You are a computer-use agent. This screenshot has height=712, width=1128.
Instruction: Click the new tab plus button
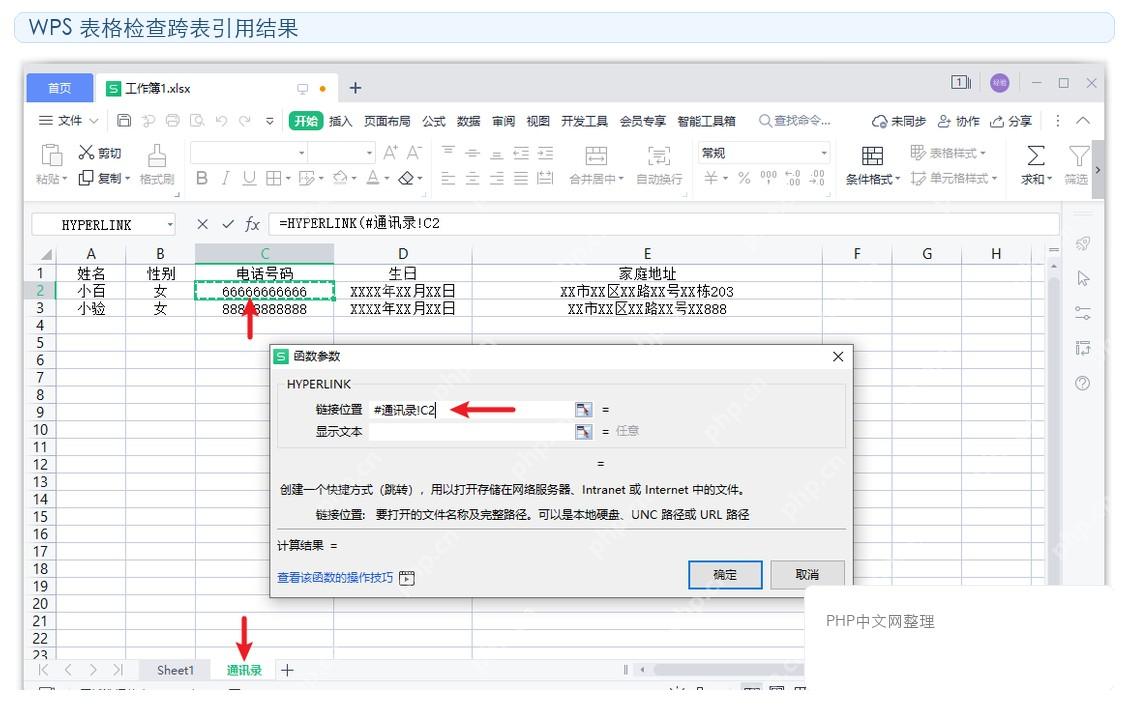click(355, 88)
